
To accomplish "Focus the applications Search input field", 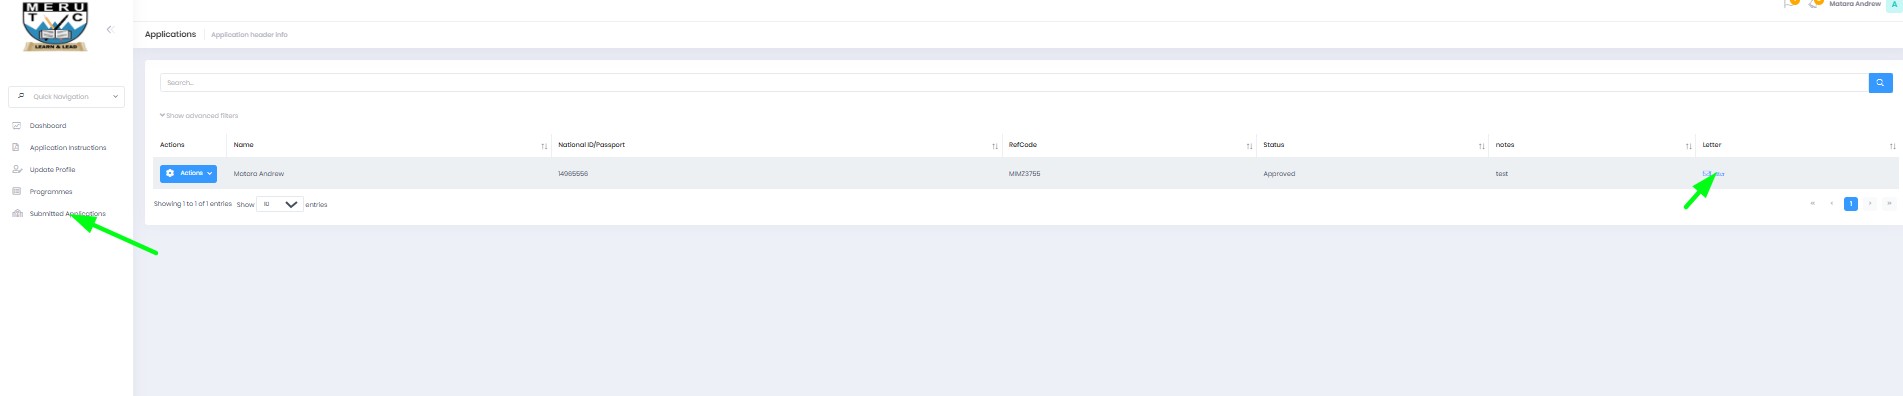I will pyautogui.click(x=1014, y=83).
